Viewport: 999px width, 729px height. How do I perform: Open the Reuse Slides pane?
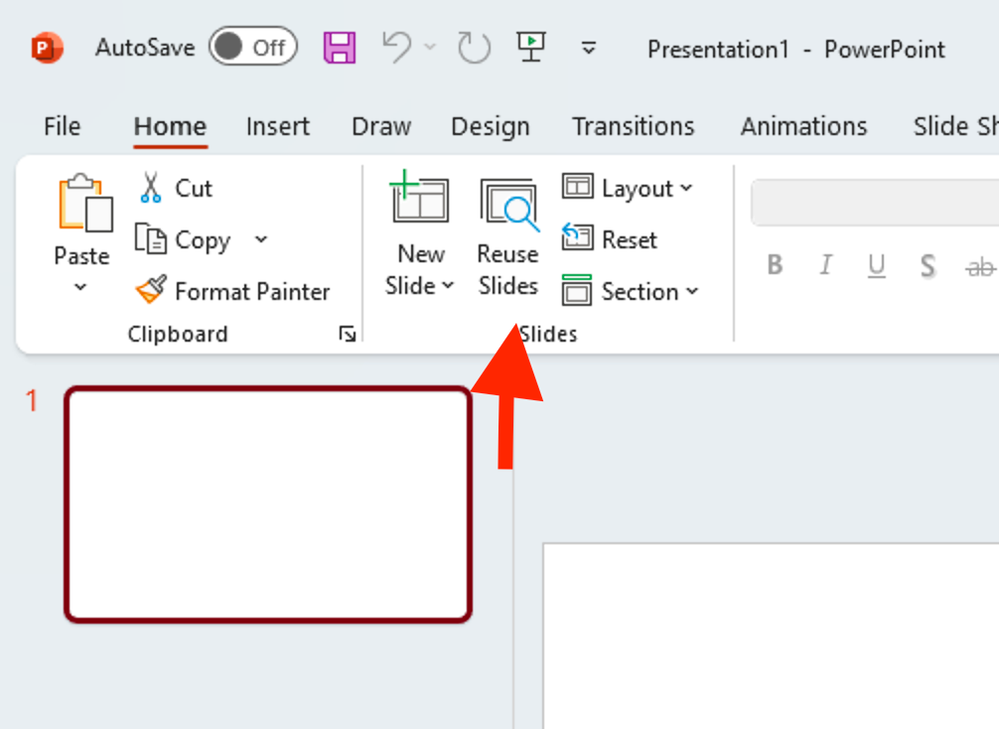(x=508, y=238)
